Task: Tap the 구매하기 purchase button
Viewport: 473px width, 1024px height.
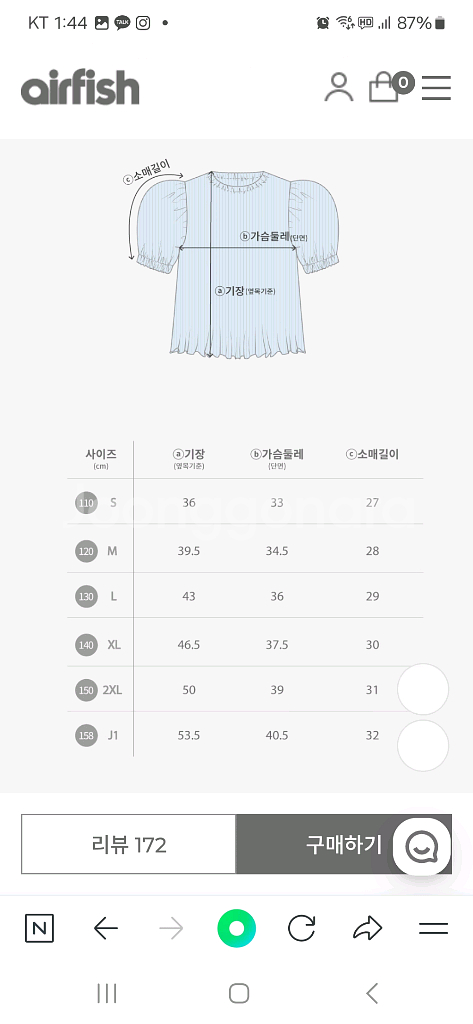Action: point(344,844)
